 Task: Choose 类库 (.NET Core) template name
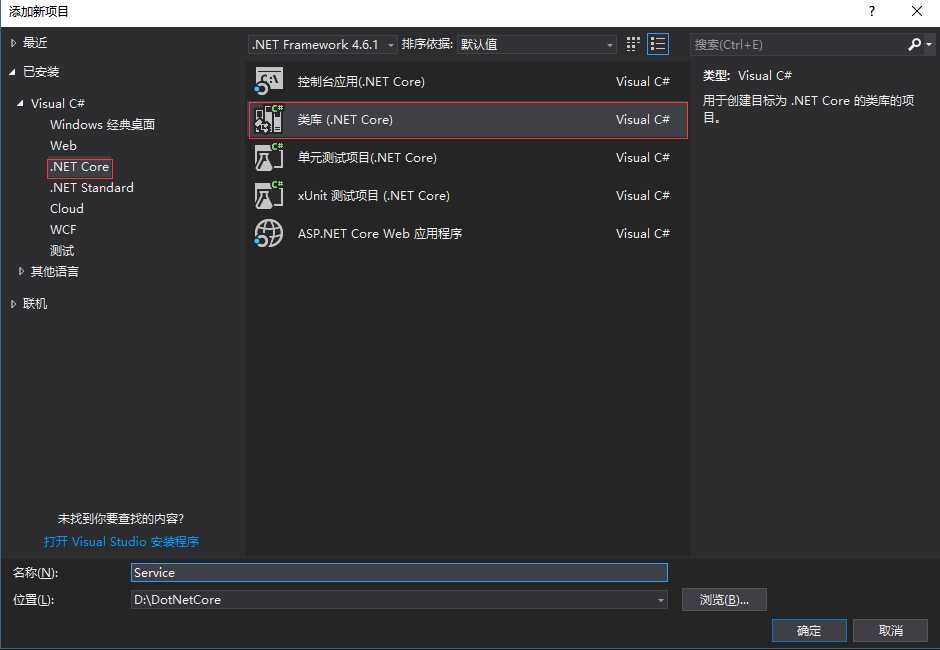(345, 119)
